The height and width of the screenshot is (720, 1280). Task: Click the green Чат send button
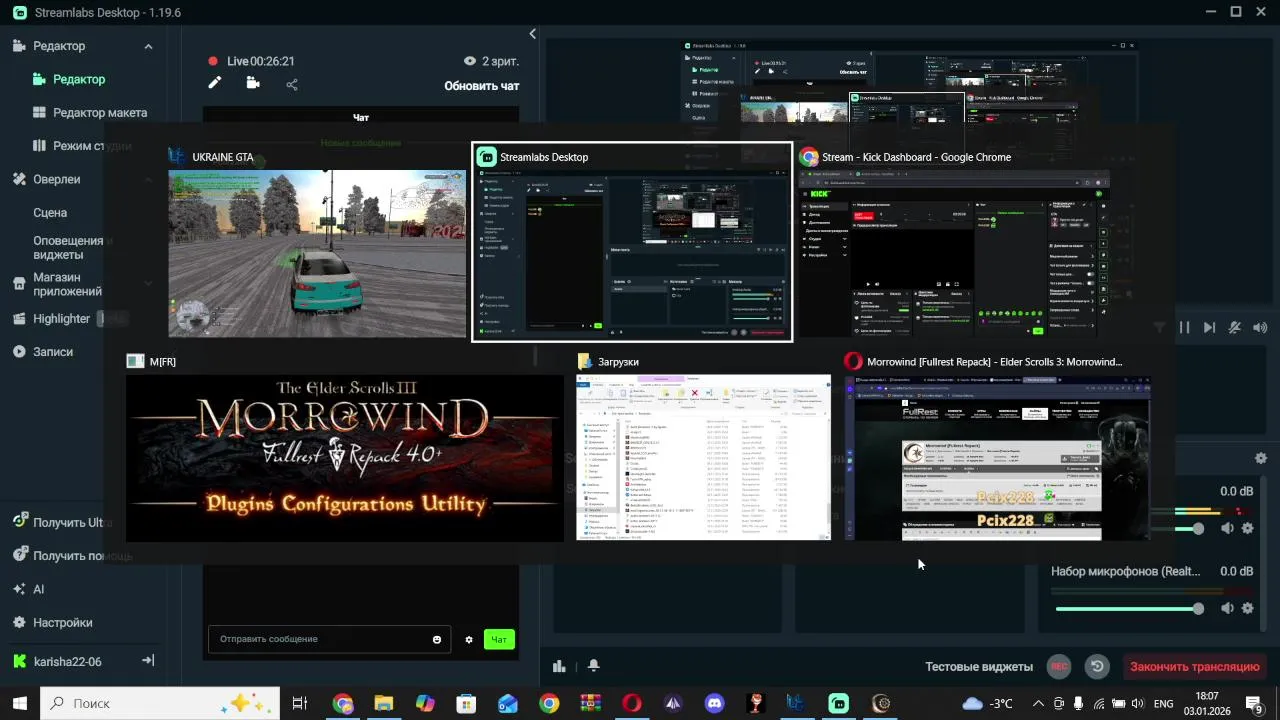click(499, 640)
